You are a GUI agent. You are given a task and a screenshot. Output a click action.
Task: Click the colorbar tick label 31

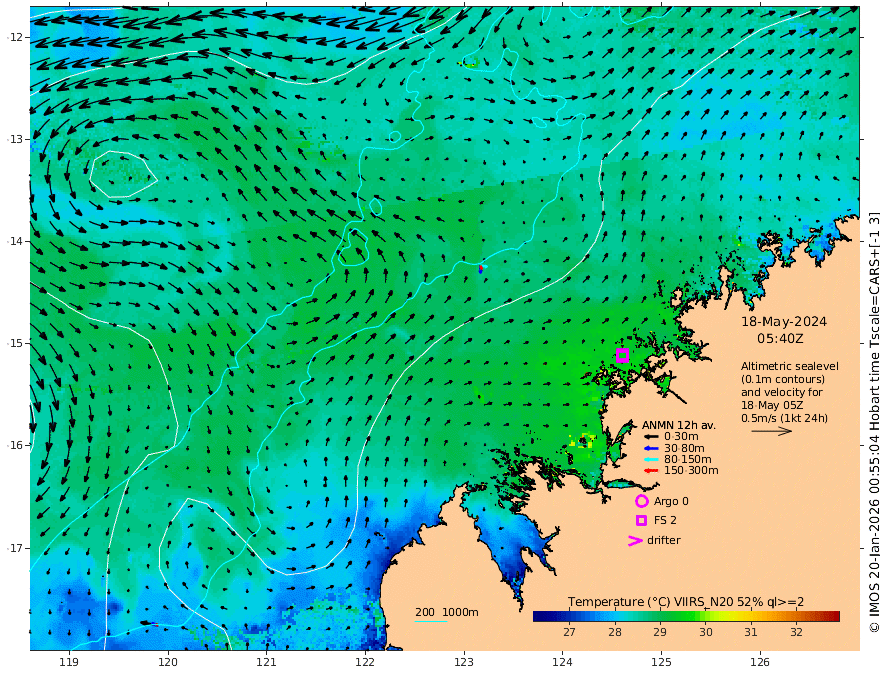(751, 632)
